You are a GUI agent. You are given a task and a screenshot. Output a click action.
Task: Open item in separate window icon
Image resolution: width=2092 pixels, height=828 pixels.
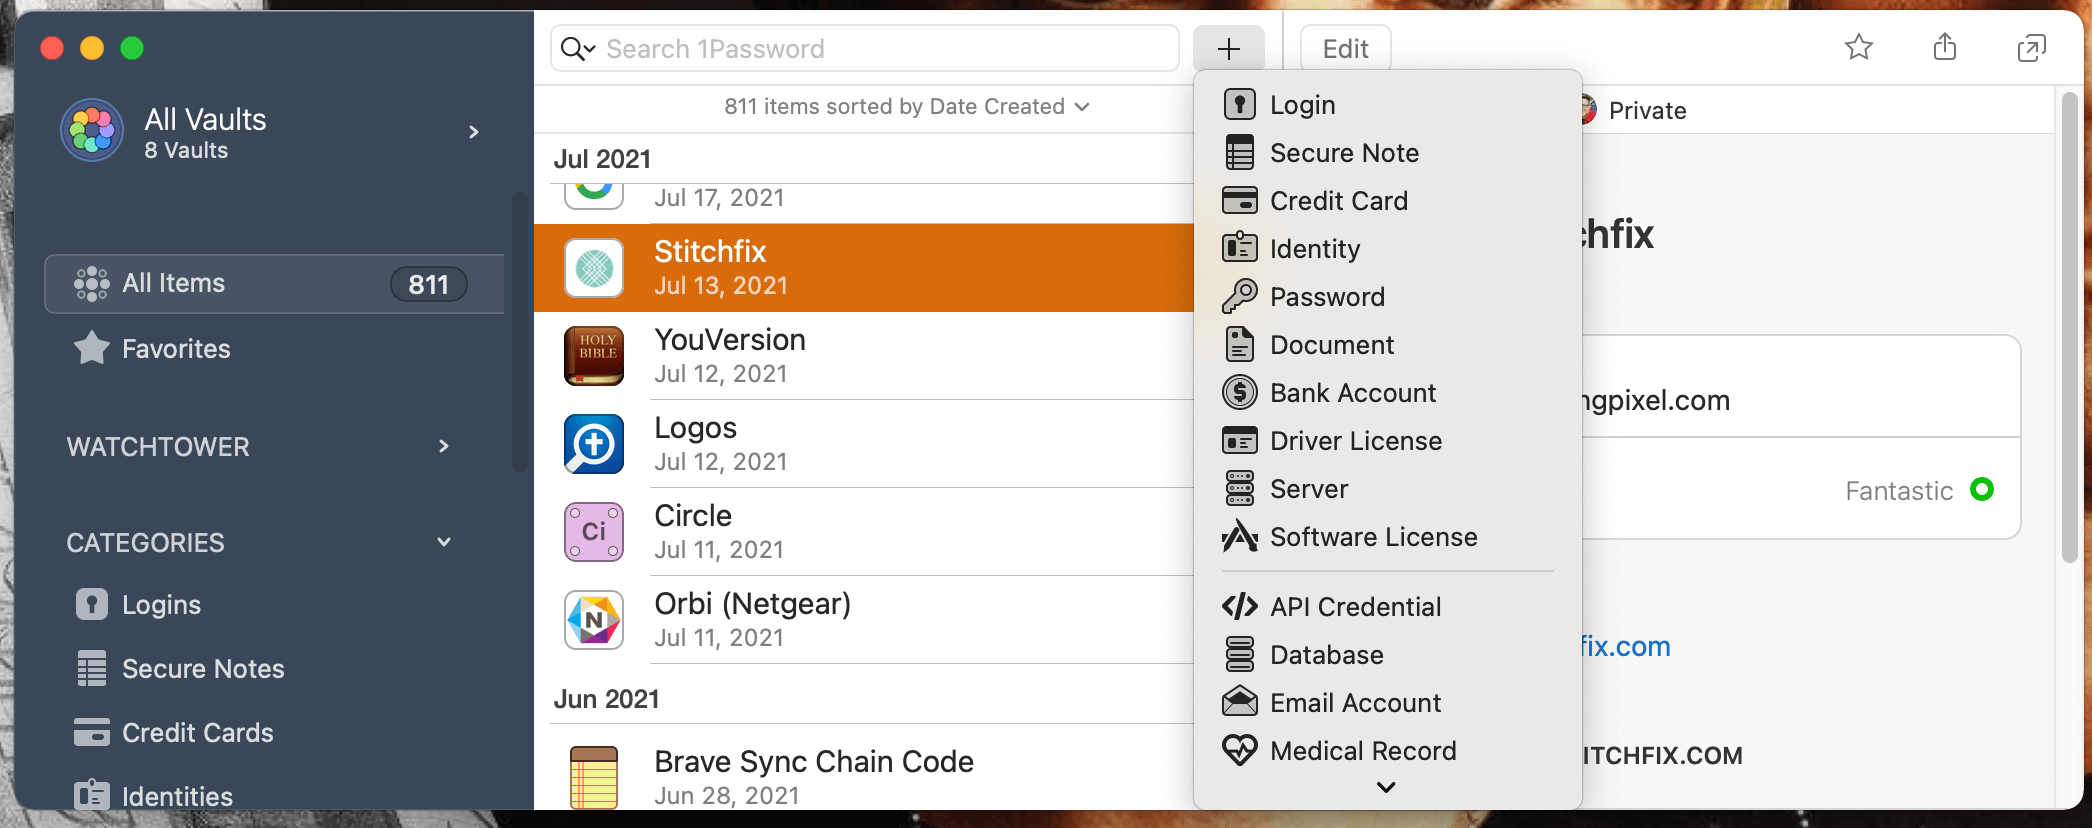coord(2031,47)
